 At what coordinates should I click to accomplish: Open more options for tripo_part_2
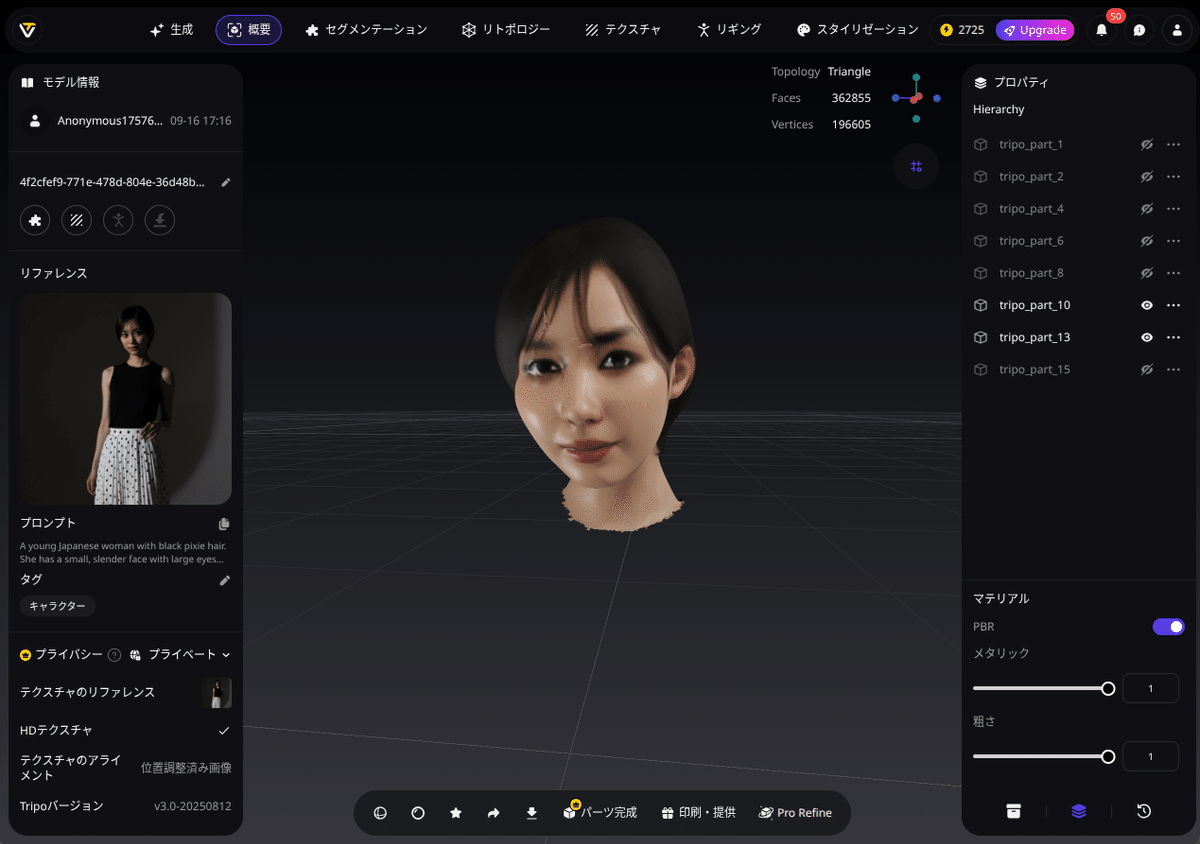click(x=1174, y=177)
